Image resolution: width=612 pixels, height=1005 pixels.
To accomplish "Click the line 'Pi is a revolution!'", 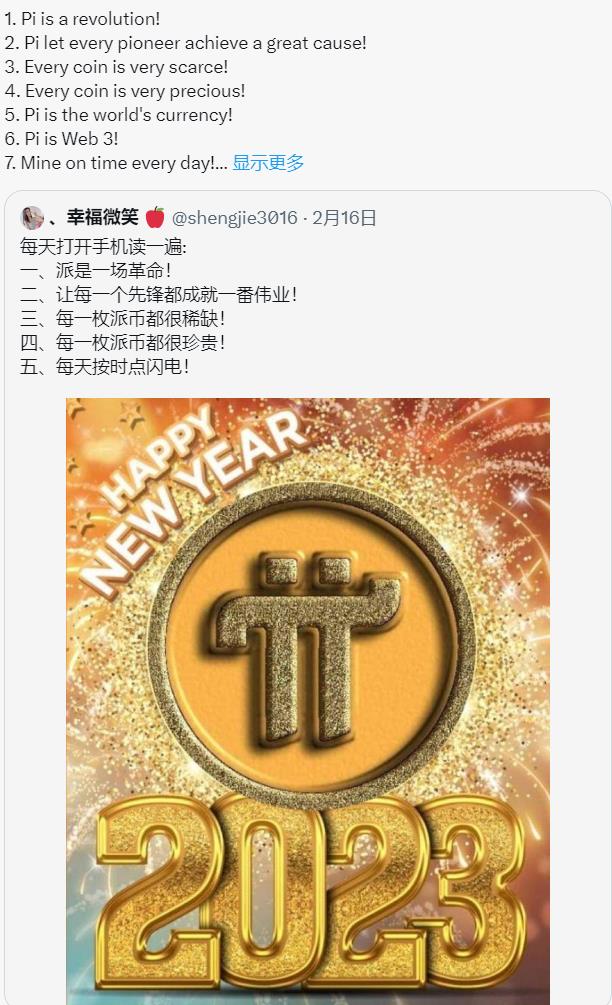I will point(82,19).
